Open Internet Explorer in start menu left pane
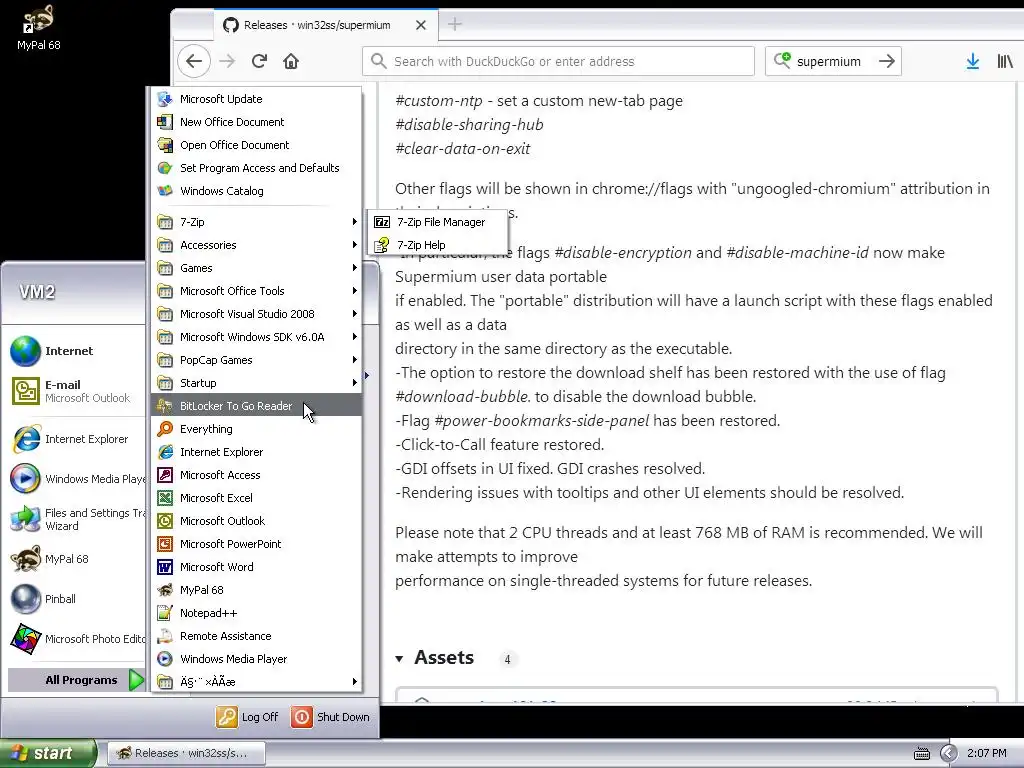This screenshot has width=1024, height=768. [76, 439]
